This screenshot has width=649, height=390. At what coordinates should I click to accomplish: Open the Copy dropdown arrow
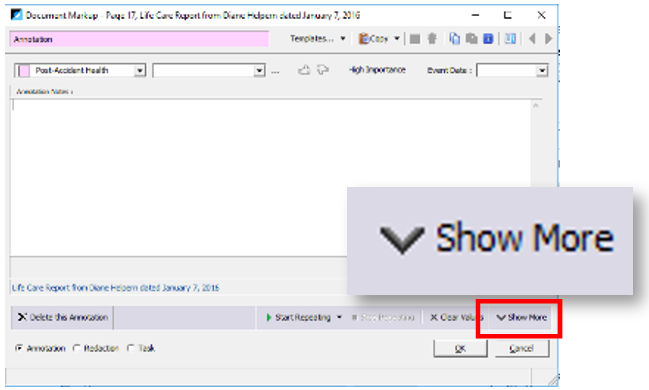click(x=397, y=39)
